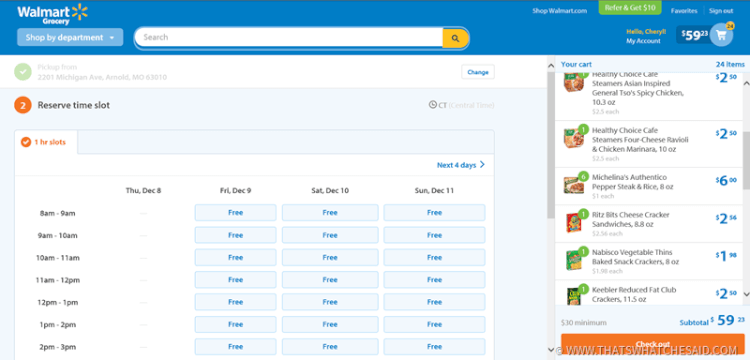Select Fri, Dec 9 9am - 10am Free slot
The height and width of the screenshot is (360, 750).
[235, 235]
